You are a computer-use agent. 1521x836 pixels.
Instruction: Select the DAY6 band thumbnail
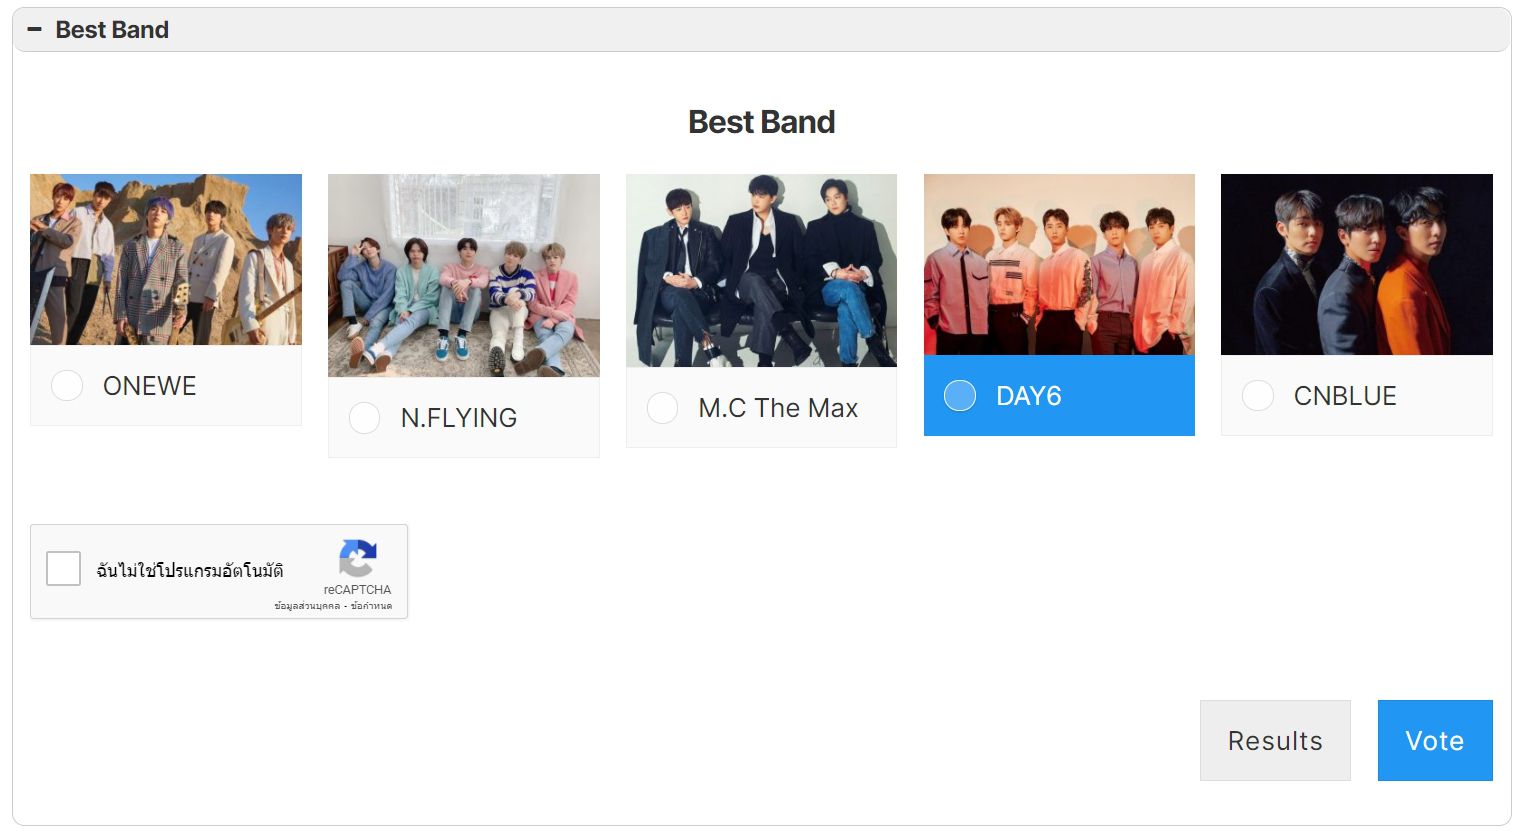(1059, 265)
